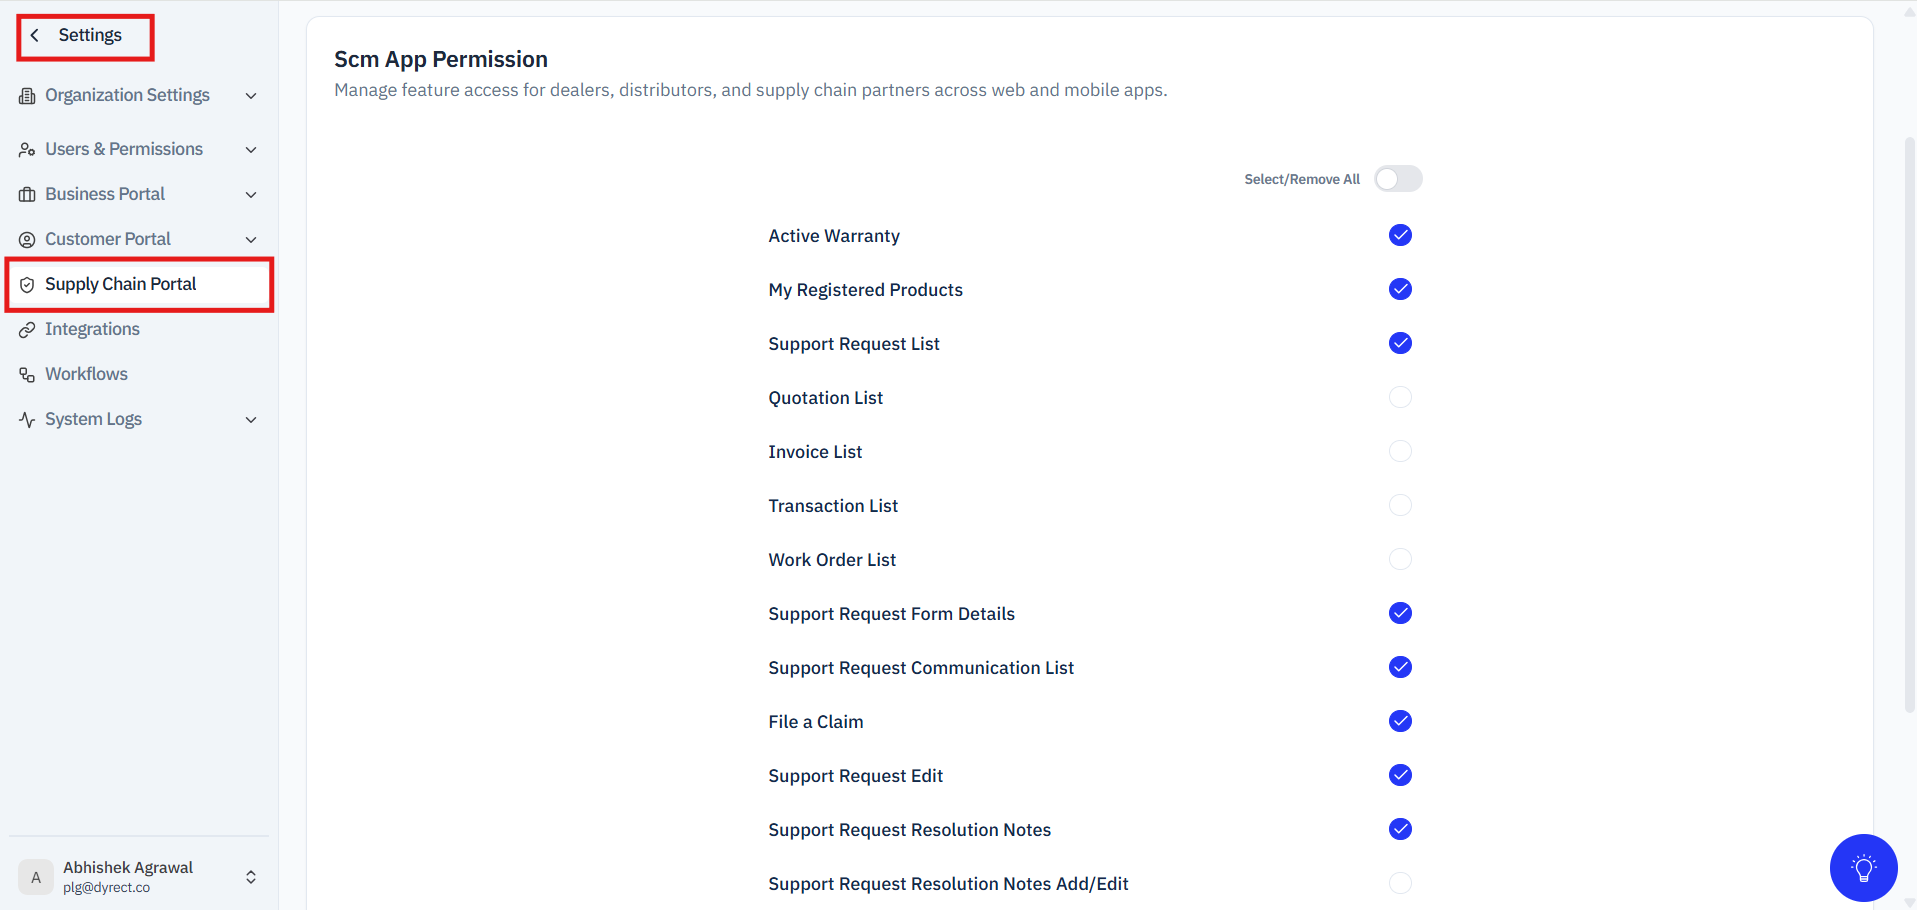Click the Organization Settings building icon
Image resolution: width=1917 pixels, height=910 pixels.
(x=27, y=96)
